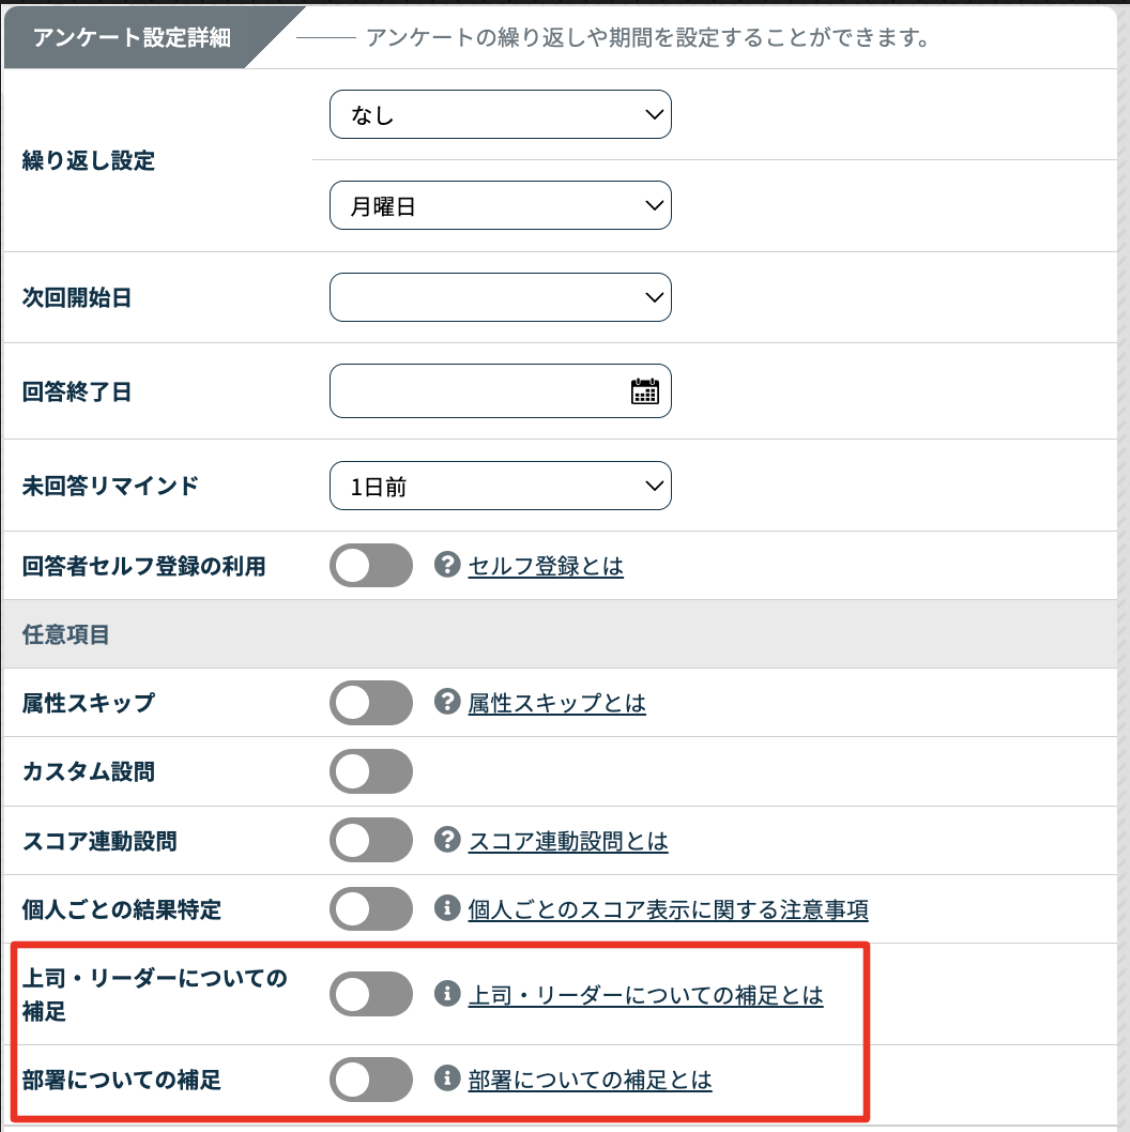Enable 上司・リーダーについての補足 toggle
Image resolution: width=1130 pixels, height=1132 pixels.
point(371,993)
